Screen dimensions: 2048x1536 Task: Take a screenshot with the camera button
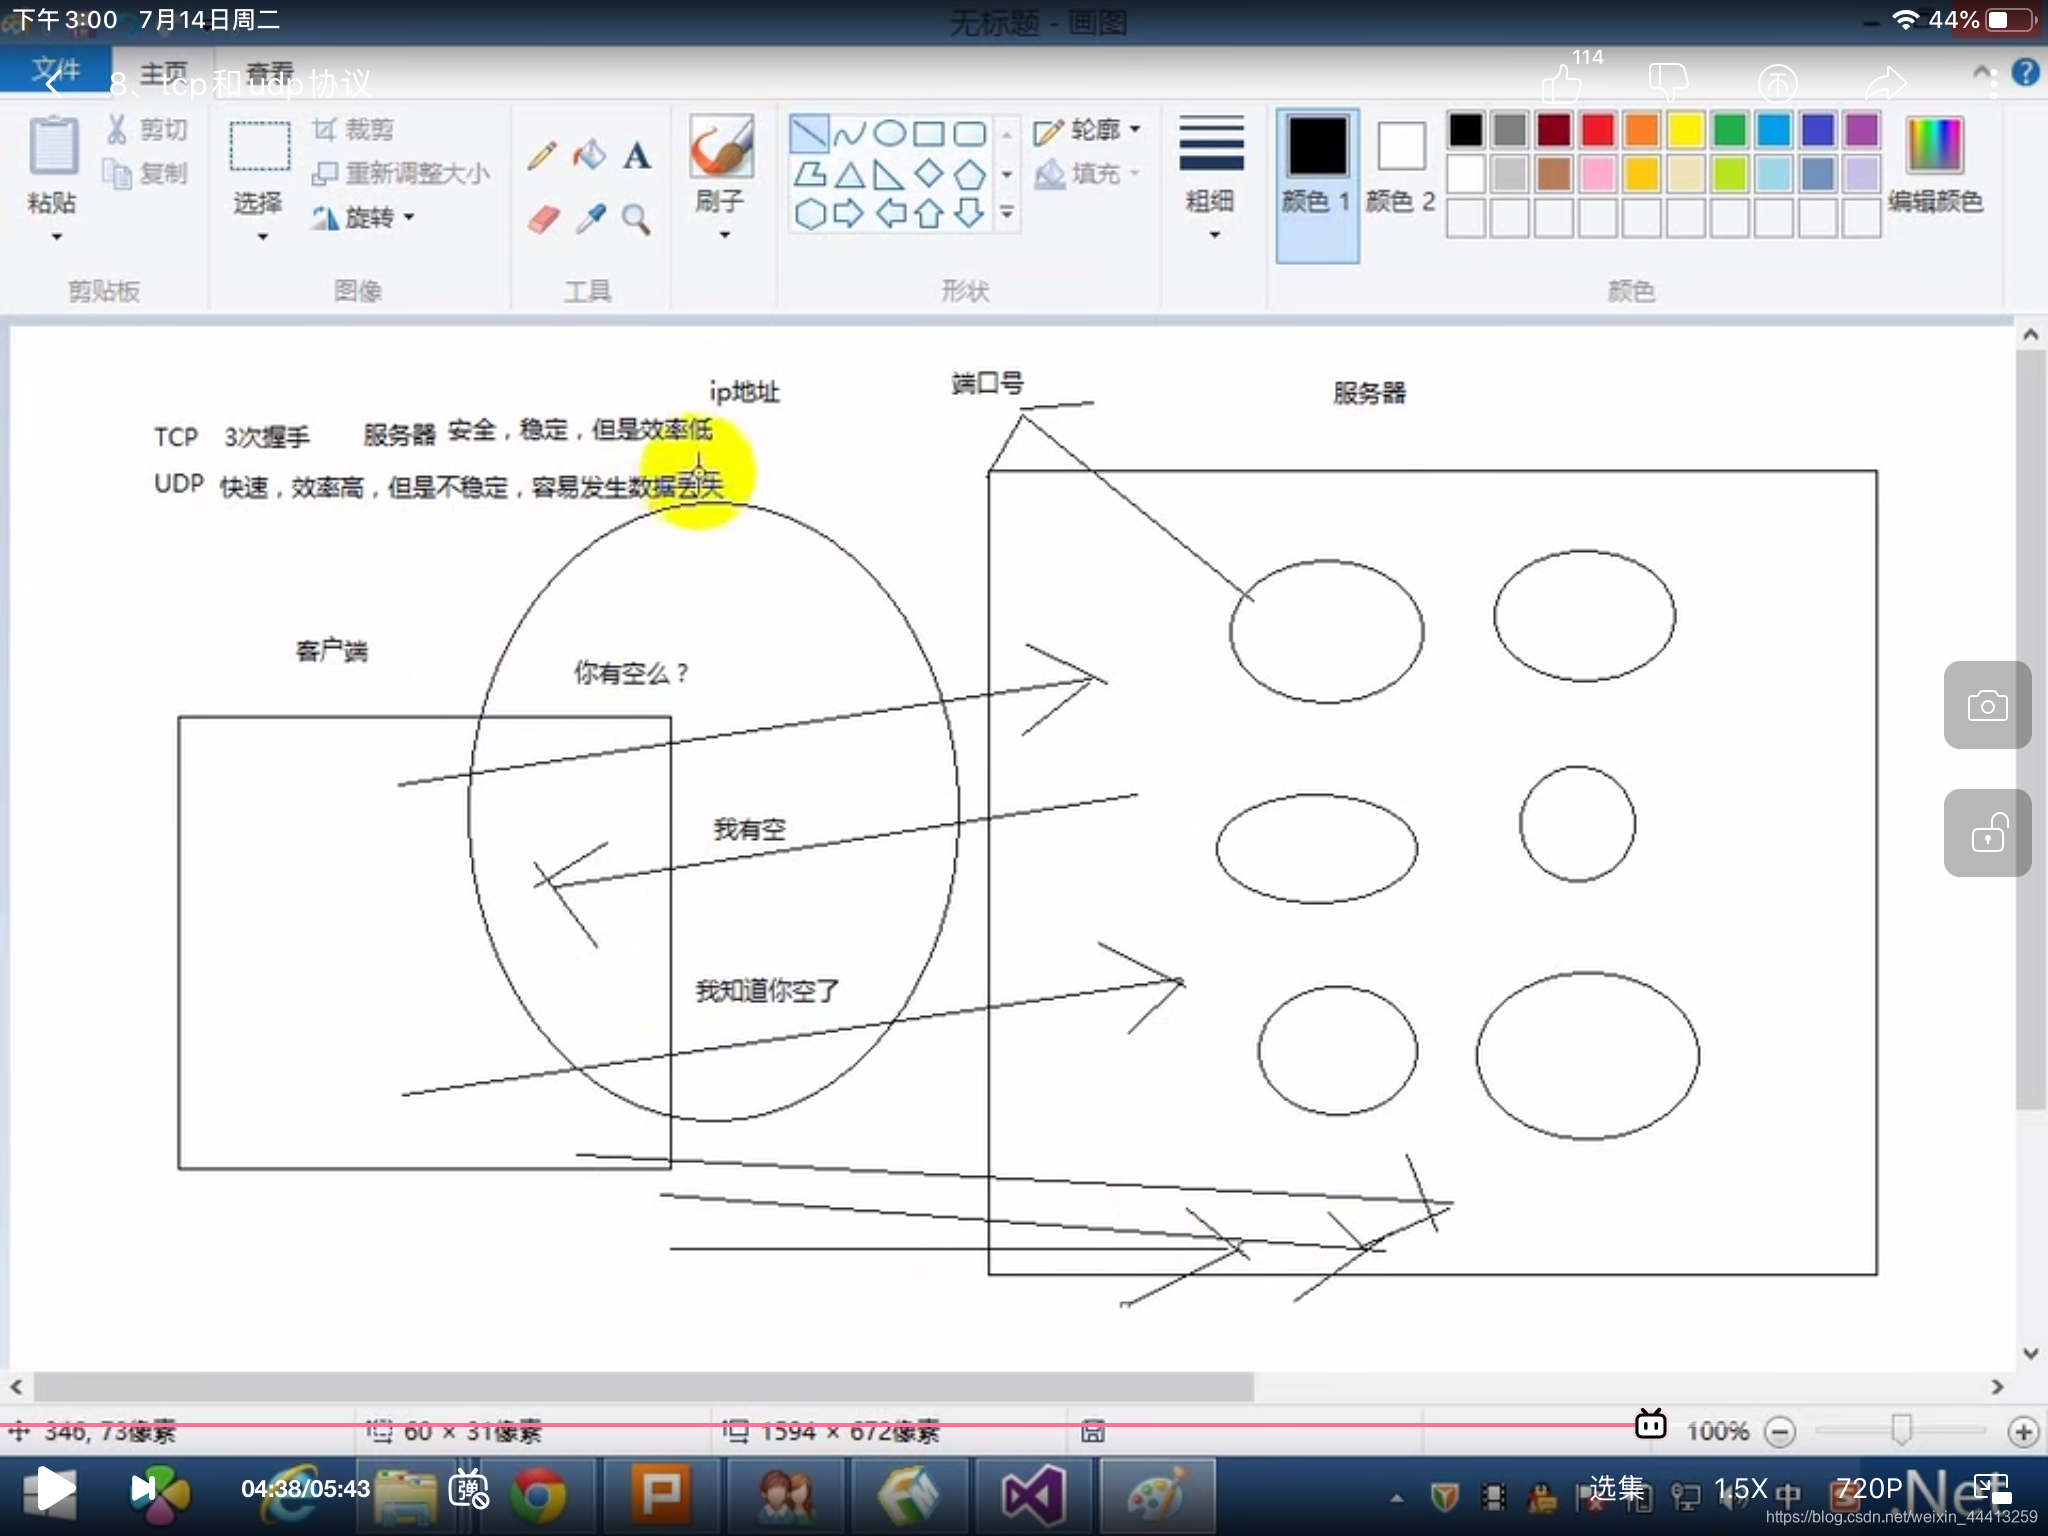point(1987,705)
